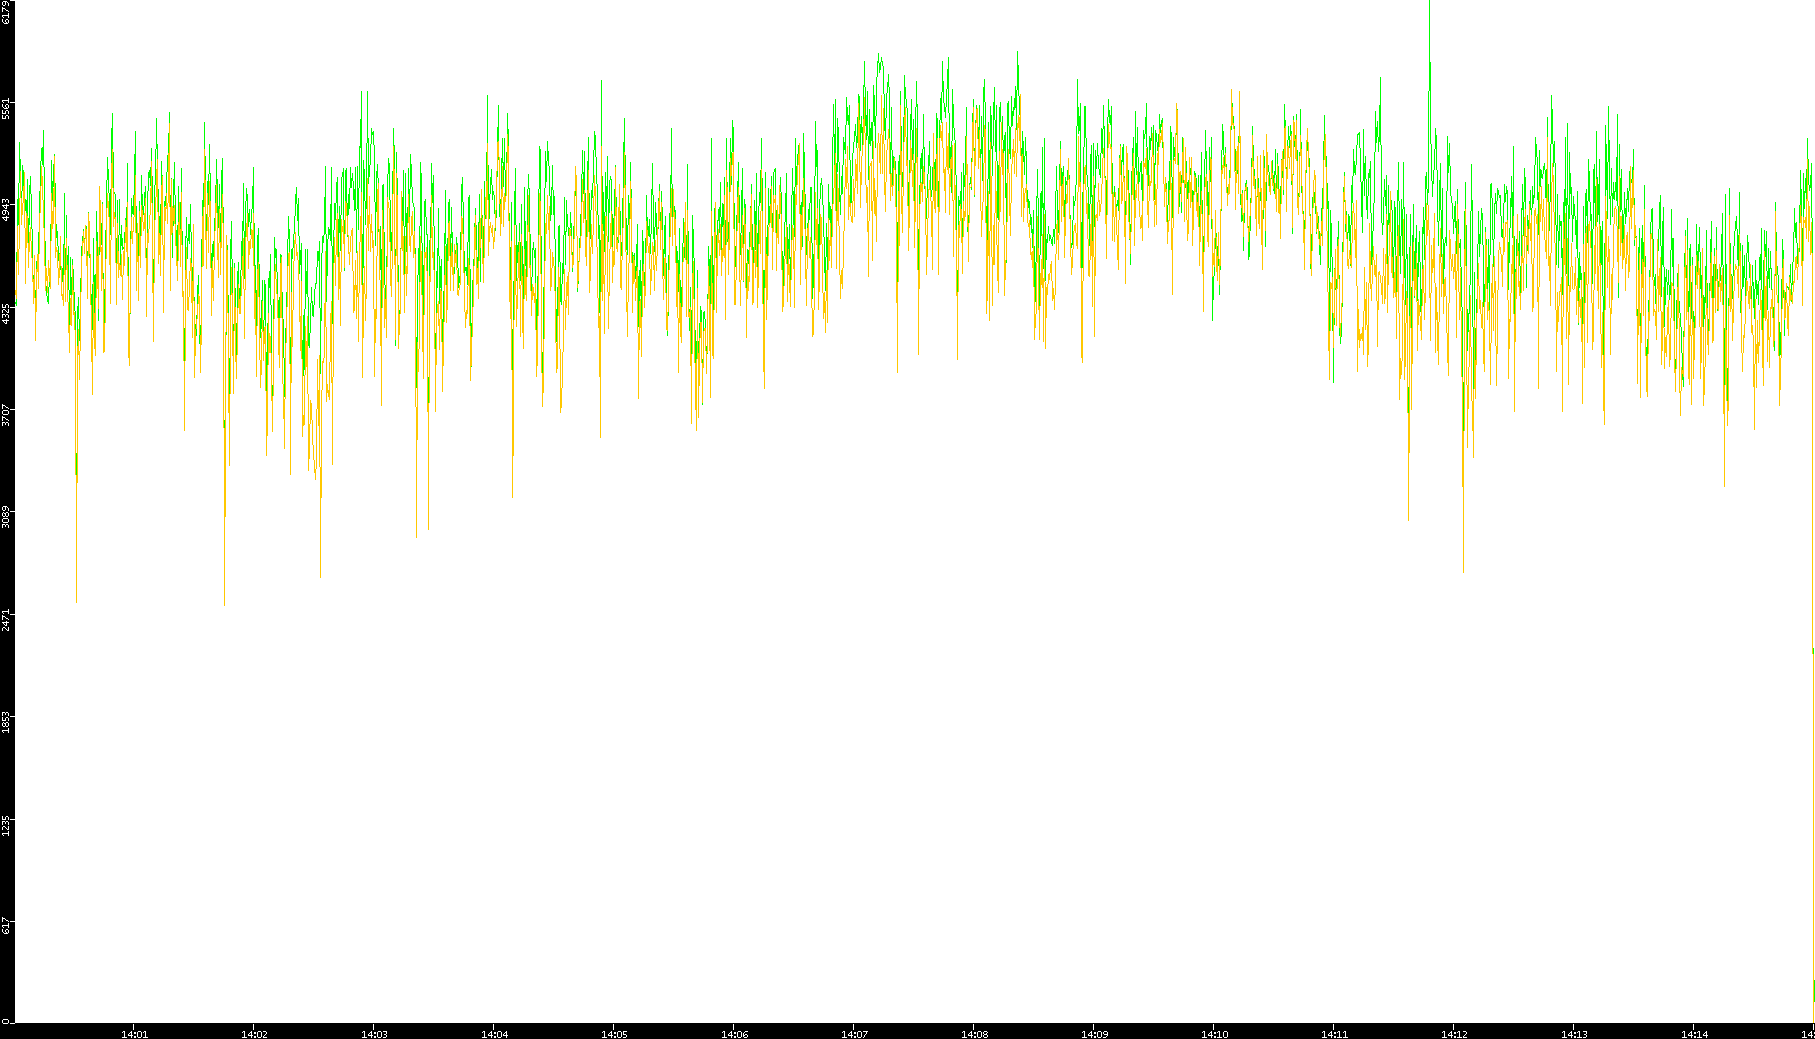Select the 14:08 x-axis label
This screenshot has height=1039, width=1815.
coord(974,1034)
